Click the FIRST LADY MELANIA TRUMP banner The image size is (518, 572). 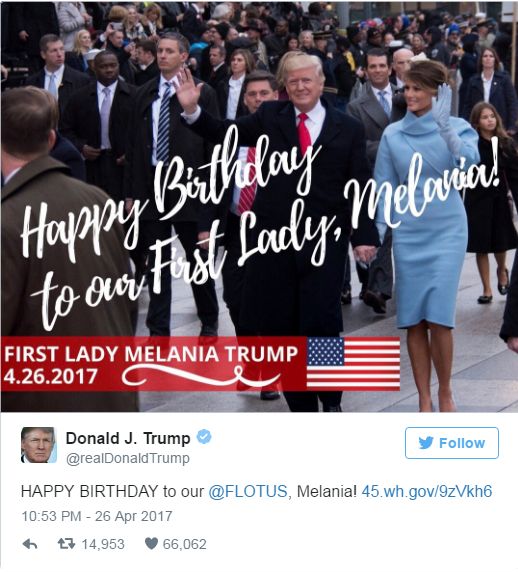point(151,354)
